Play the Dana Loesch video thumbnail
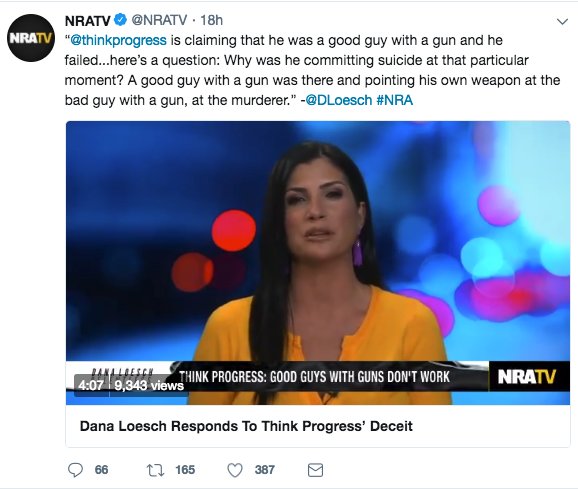This screenshot has width=578, height=489. [318, 263]
